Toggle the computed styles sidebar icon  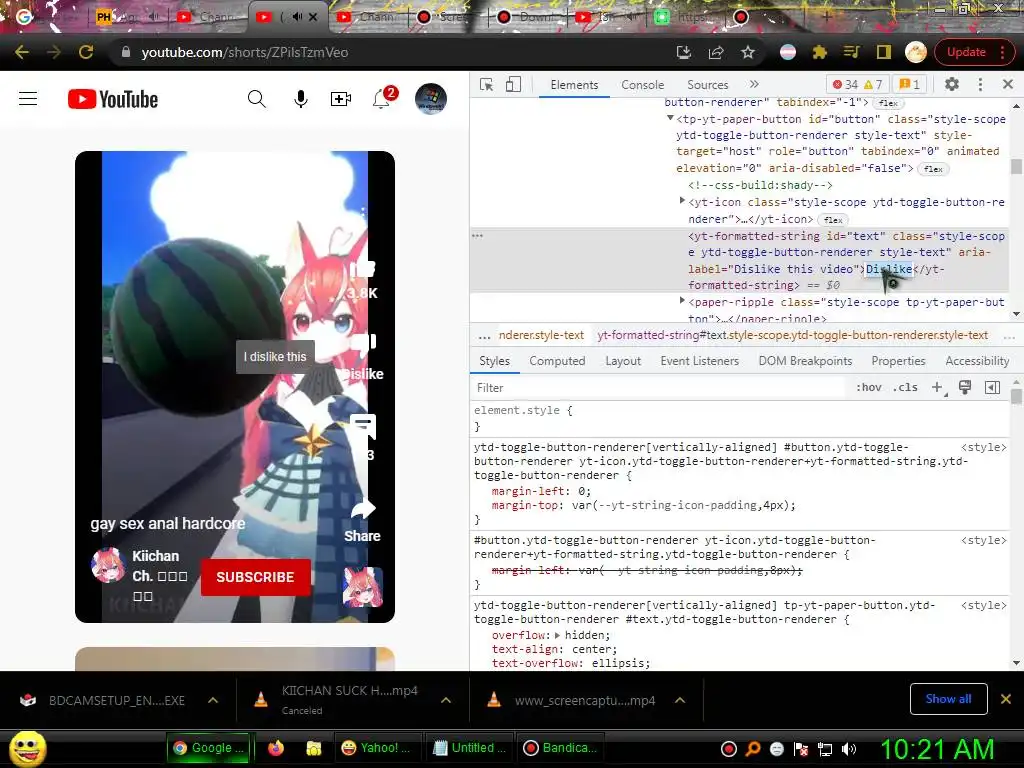click(x=992, y=387)
